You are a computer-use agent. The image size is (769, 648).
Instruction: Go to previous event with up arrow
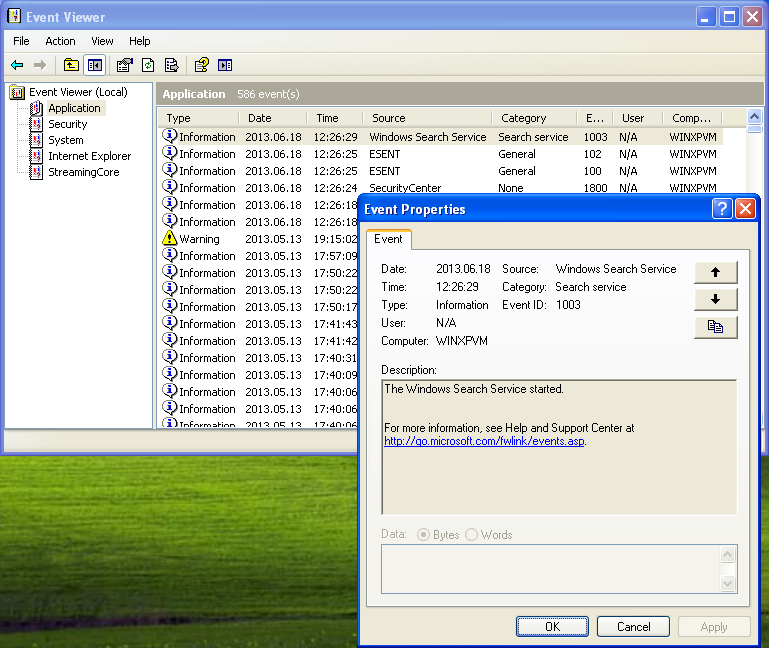point(716,272)
